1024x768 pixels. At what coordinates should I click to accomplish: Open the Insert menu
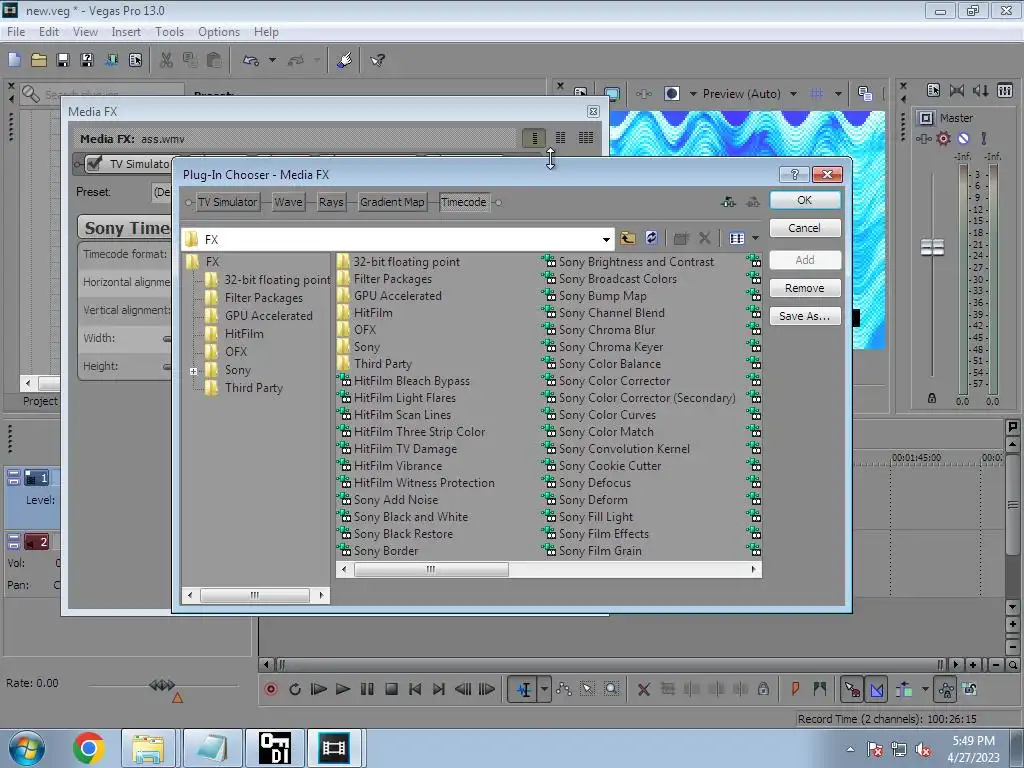tap(126, 31)
